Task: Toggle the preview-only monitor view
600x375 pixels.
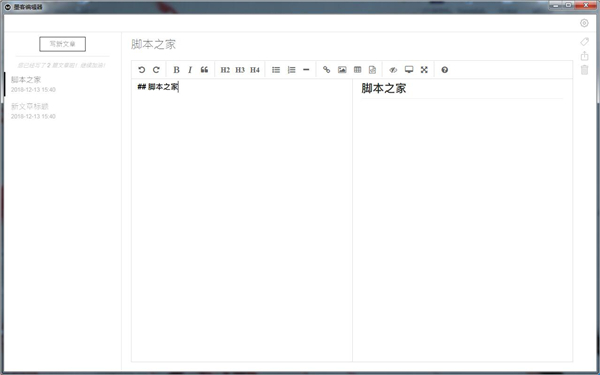Action: click(x=409, y=70)
